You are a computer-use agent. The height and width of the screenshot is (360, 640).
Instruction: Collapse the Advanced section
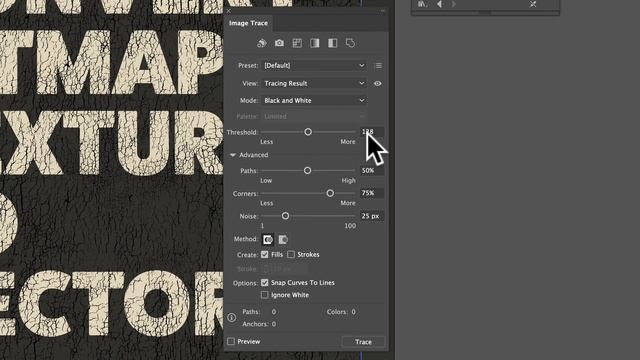click(x=233, y=155)
